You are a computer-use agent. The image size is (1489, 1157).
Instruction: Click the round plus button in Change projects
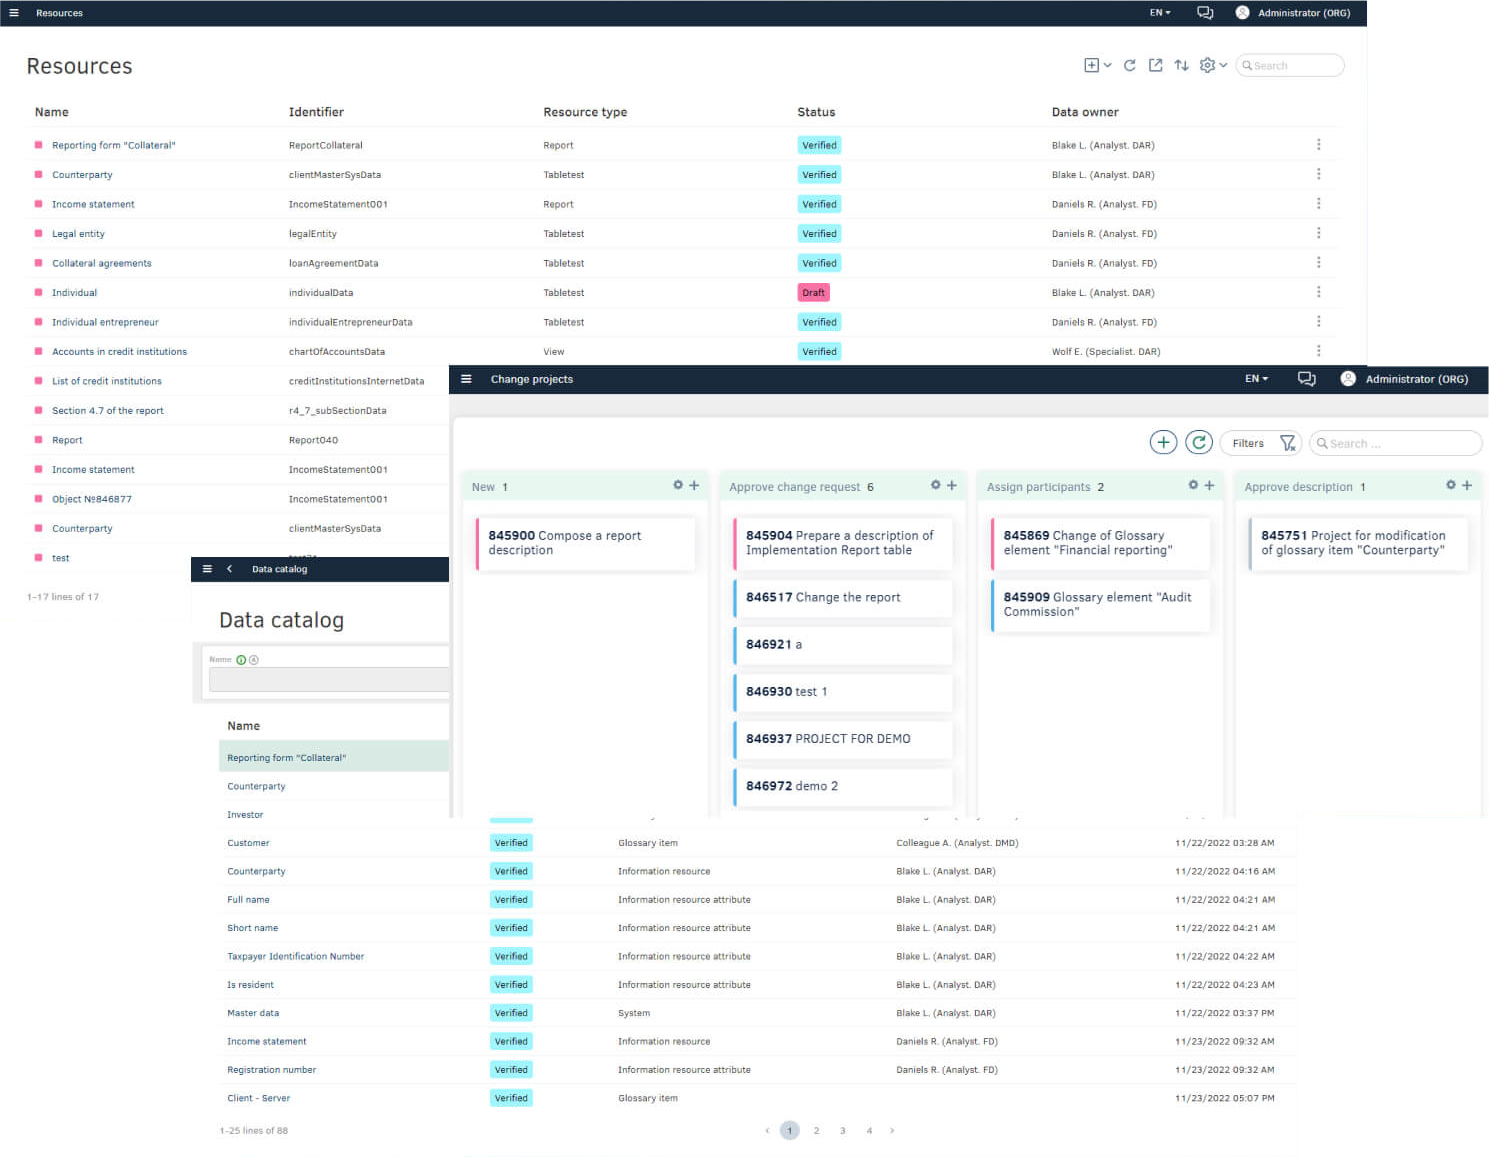1163,443
